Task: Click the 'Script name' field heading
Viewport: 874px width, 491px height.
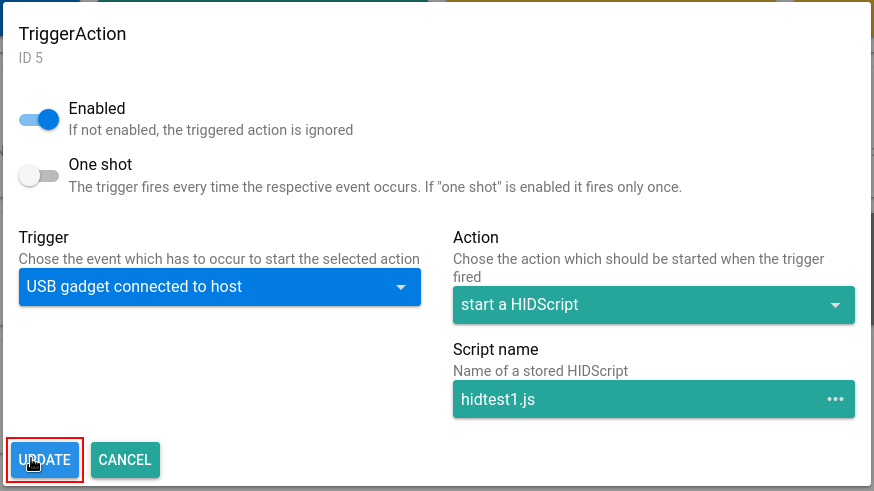Action: point(496,350)
